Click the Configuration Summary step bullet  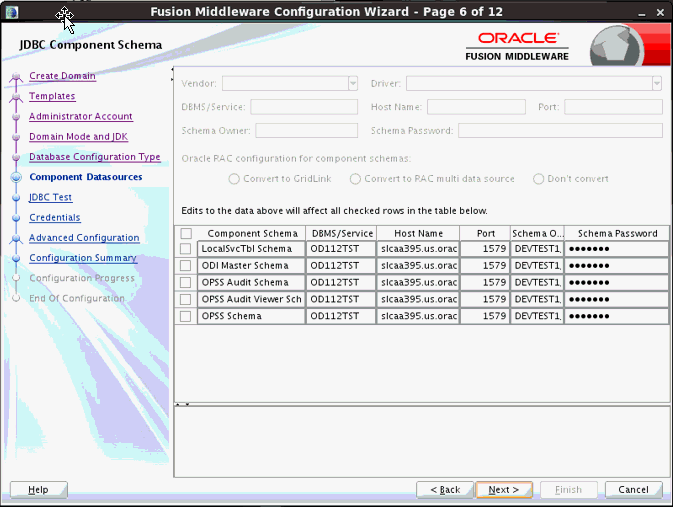[16, 258]
